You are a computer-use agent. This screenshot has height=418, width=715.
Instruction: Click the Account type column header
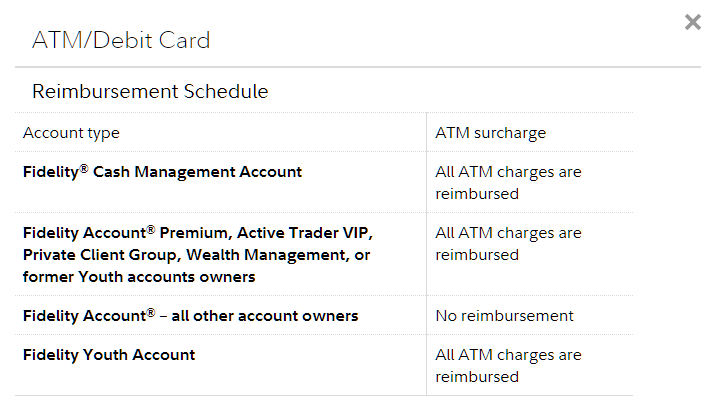point(71,133)
